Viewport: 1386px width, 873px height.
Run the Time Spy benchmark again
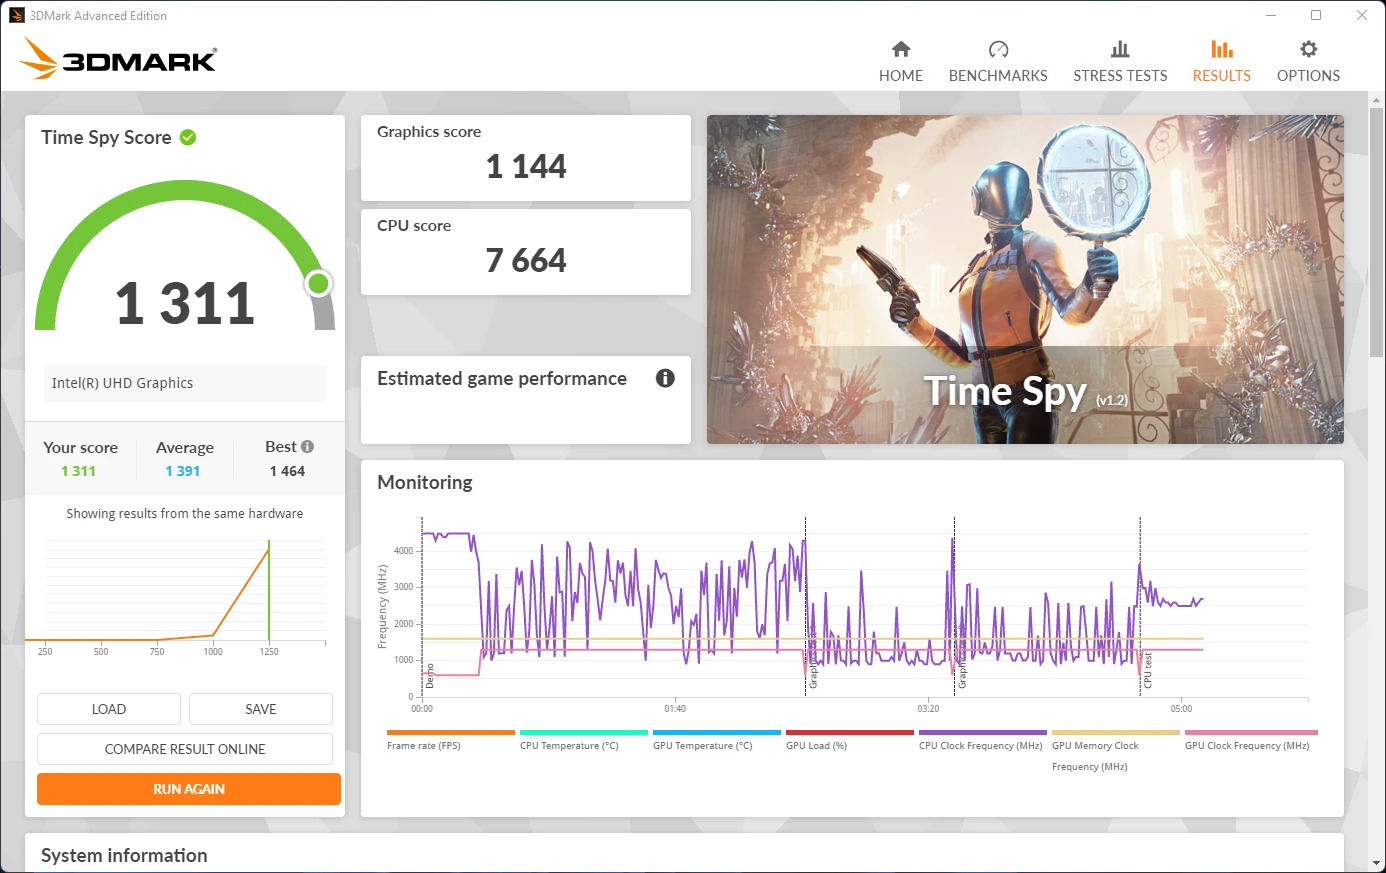pos(189,789)
